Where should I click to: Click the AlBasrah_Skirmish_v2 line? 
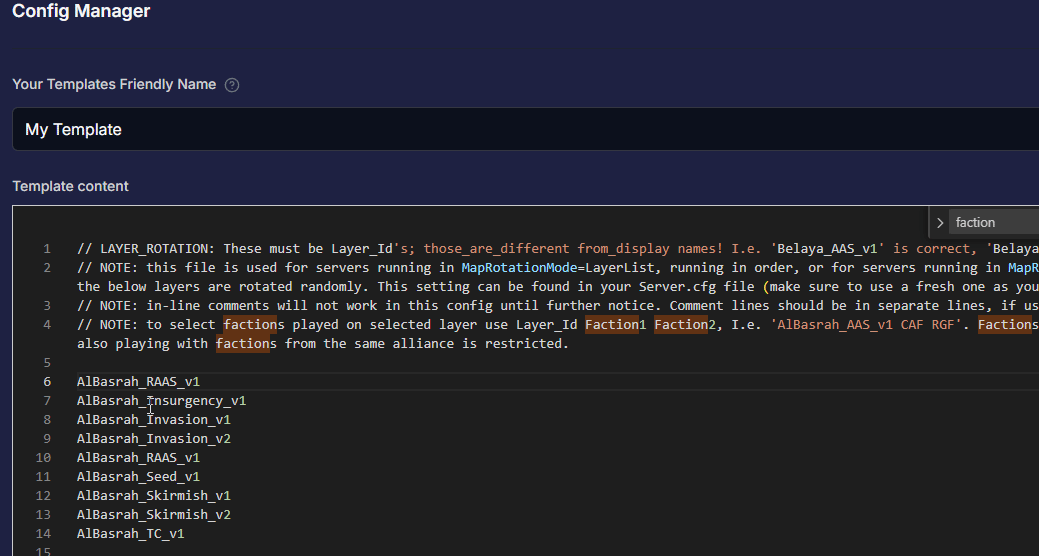[x=154, y=515]
